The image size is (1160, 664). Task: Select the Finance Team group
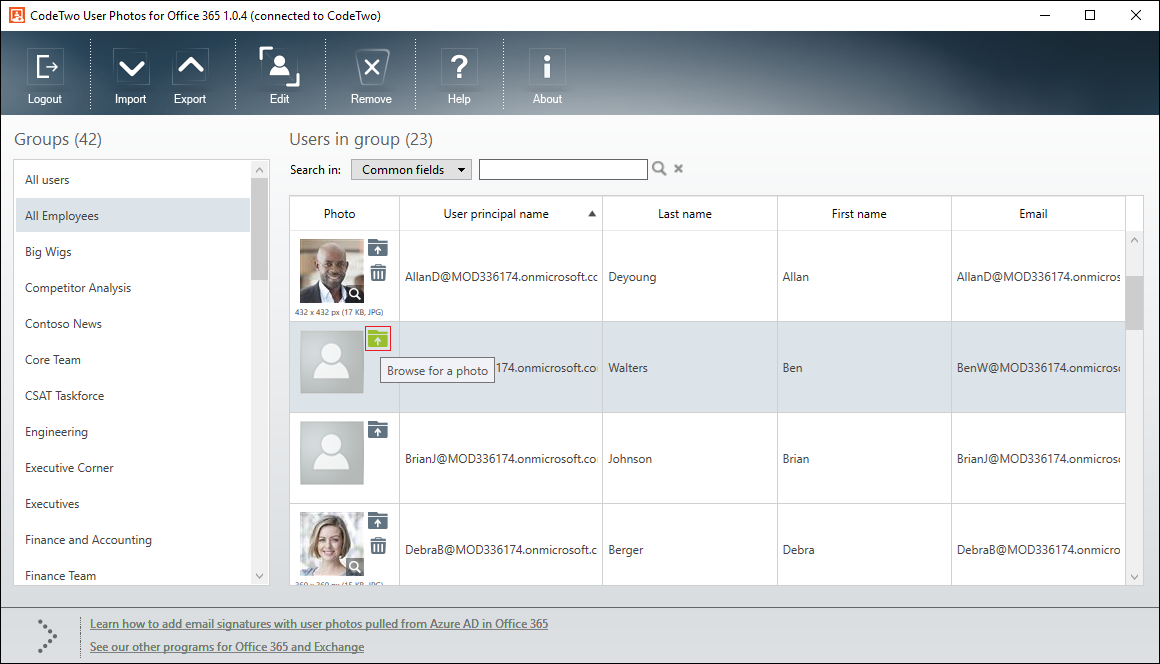[x=133, y=575]
